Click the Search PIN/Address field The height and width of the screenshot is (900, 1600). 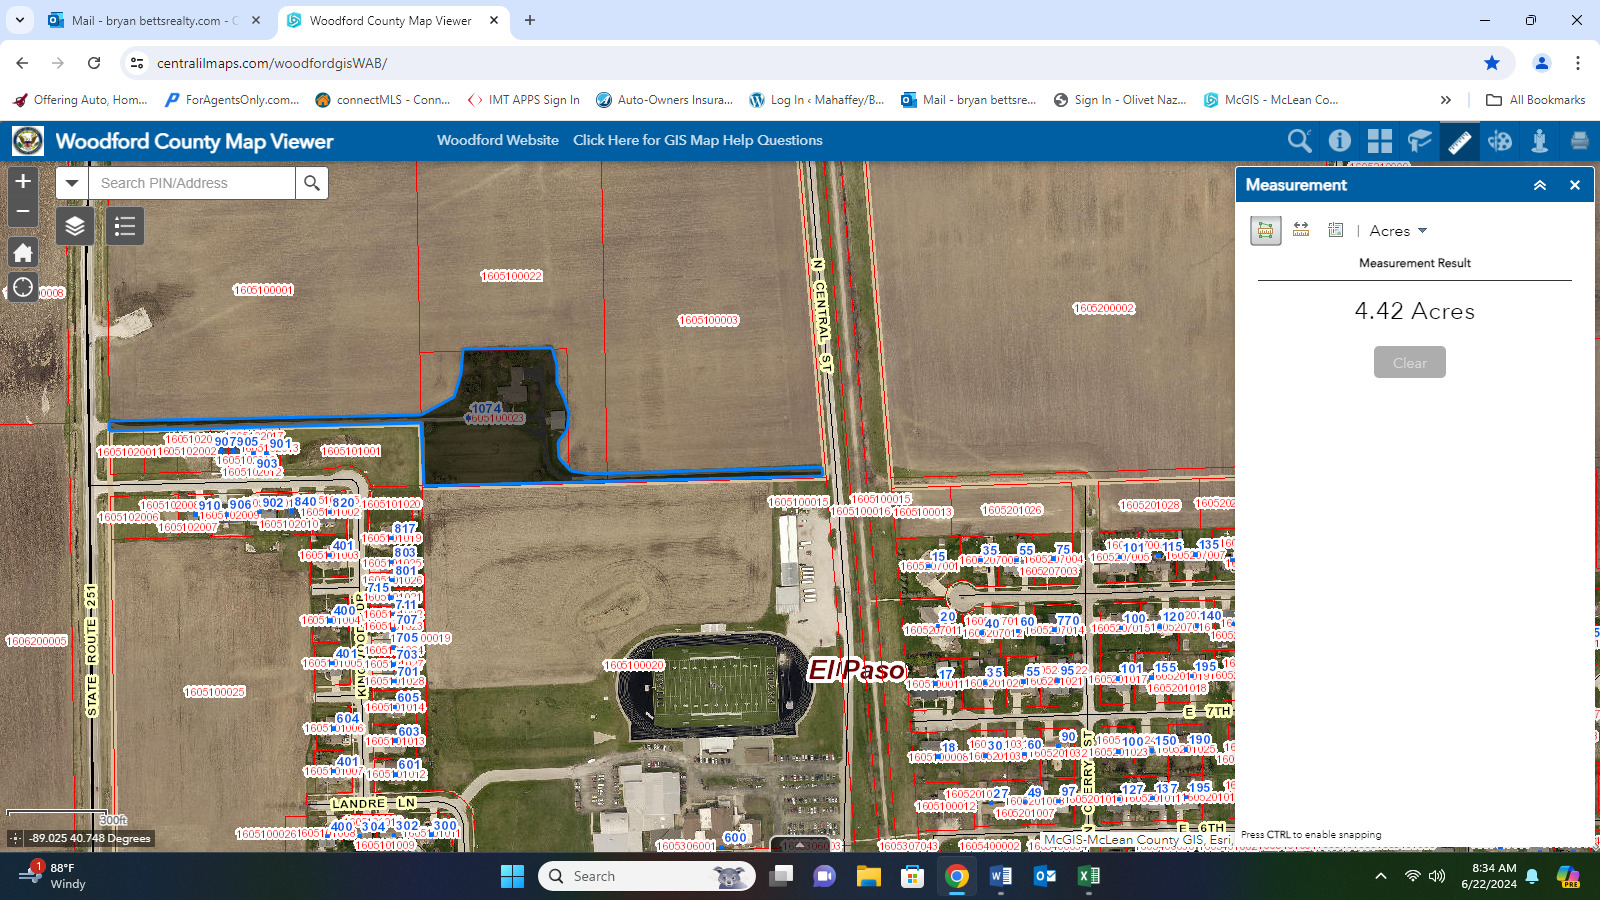click(x=192, y=183)
